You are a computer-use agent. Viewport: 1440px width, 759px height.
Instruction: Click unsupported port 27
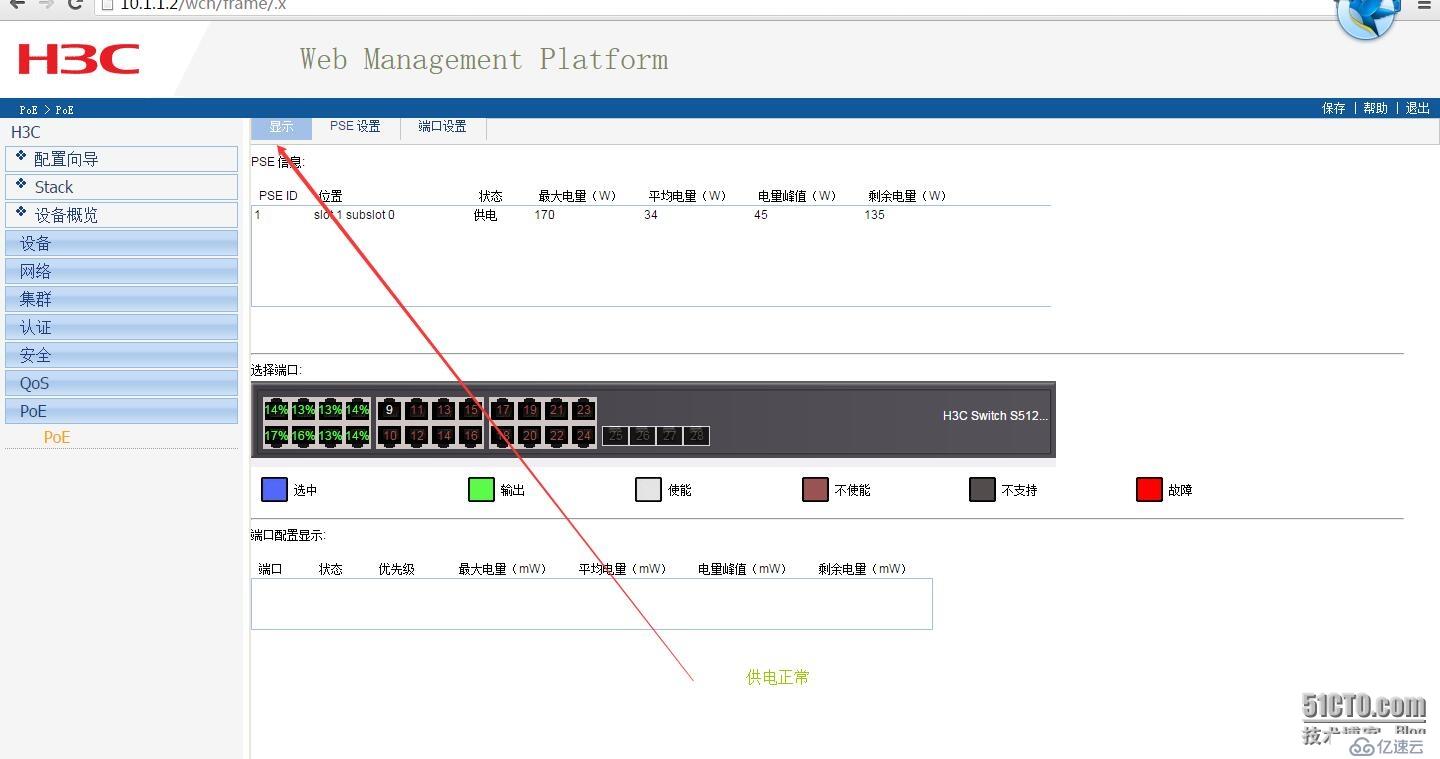pyautogui.click(x=670, y=436)
